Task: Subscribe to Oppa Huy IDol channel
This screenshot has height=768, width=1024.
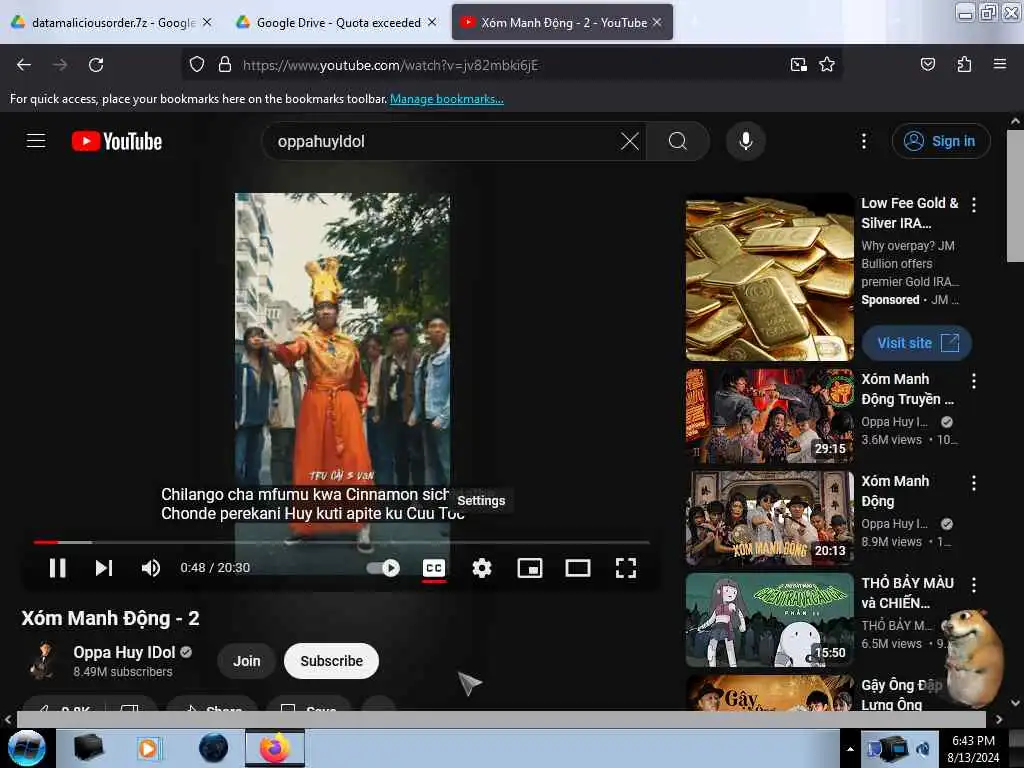Action: pos(331,661)
